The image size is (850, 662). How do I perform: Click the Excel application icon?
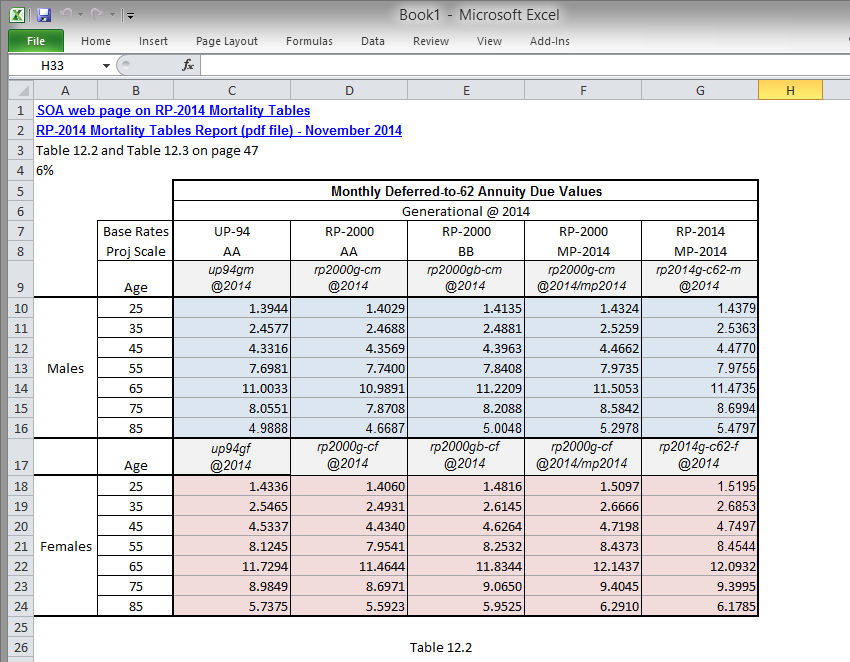pyautogui.click(x=17, y=15)
